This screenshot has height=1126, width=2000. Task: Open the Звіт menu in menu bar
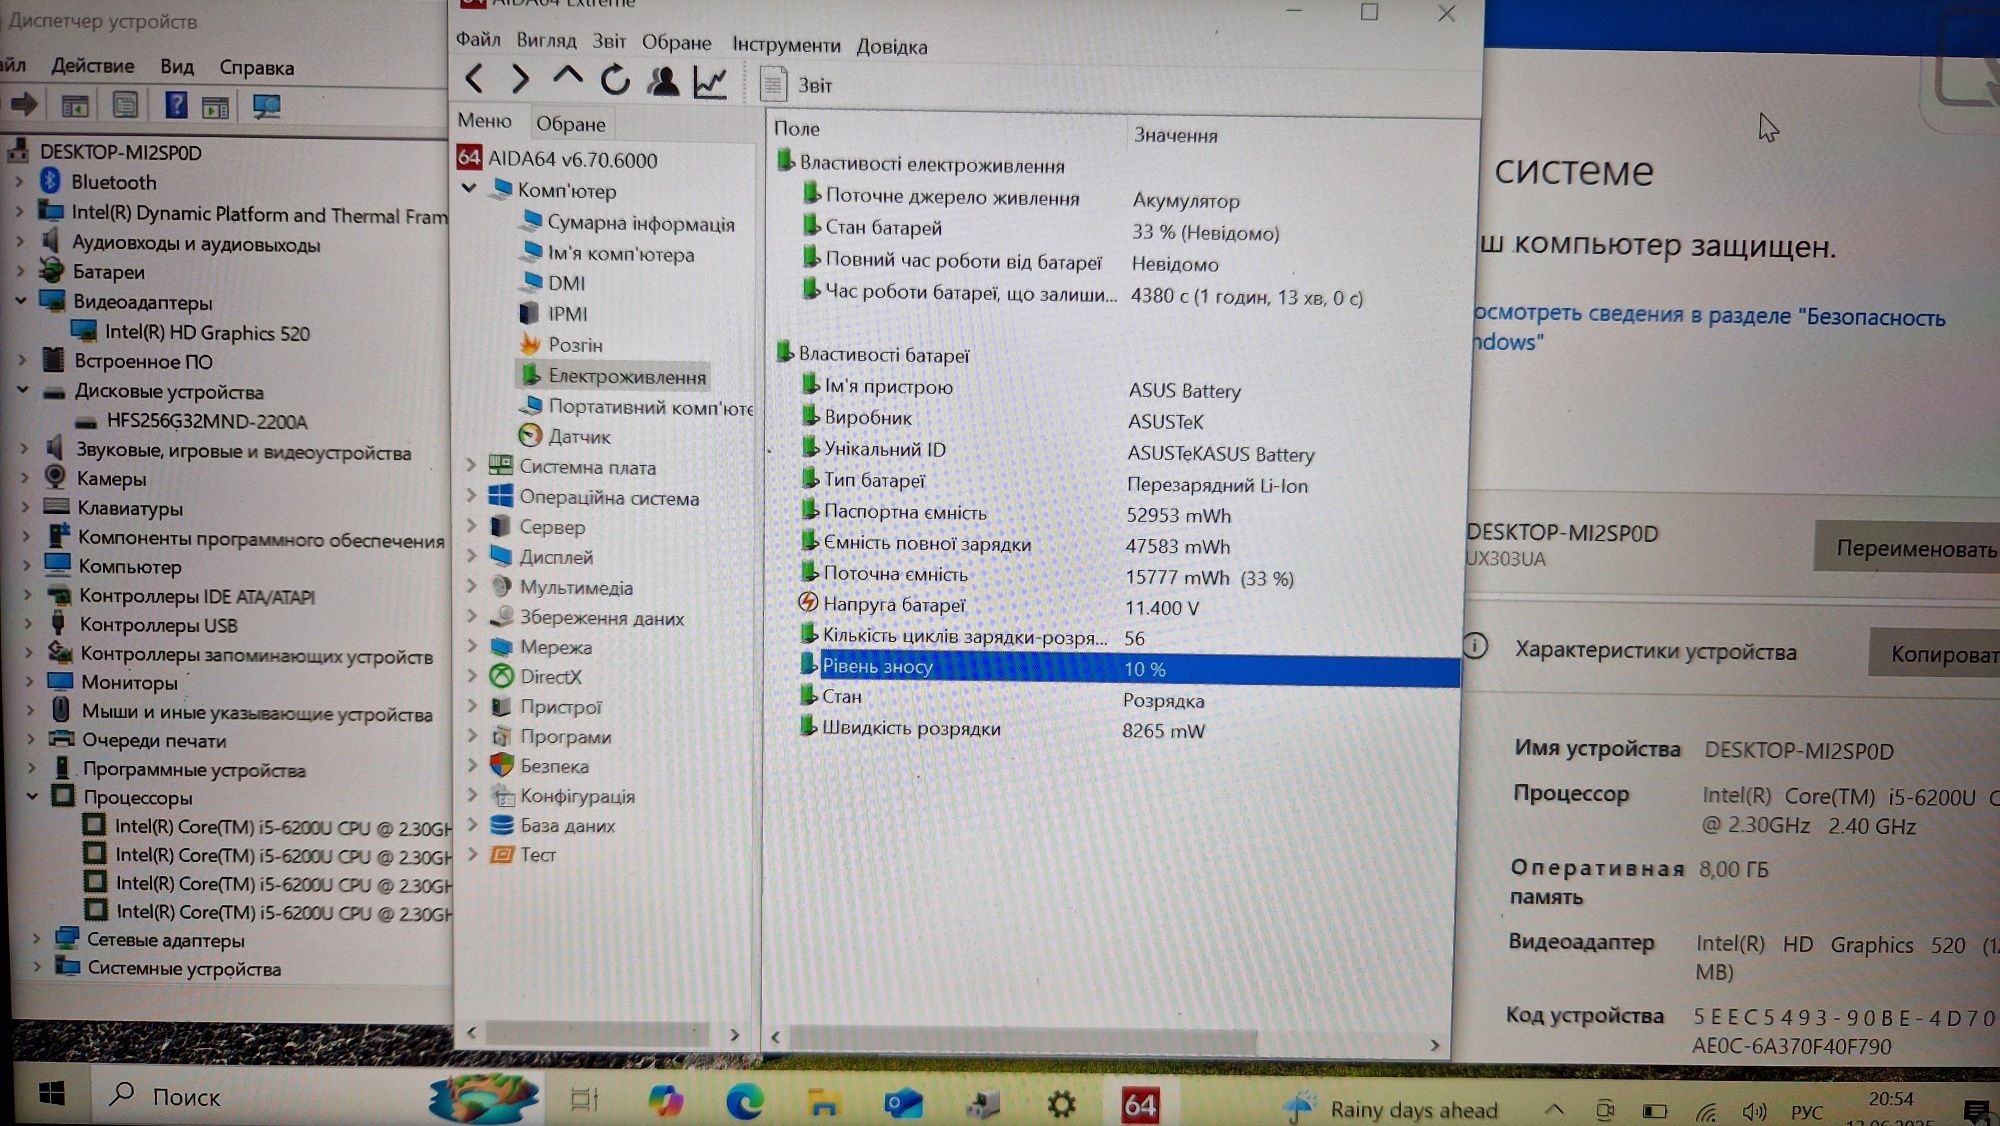(609, 41)
